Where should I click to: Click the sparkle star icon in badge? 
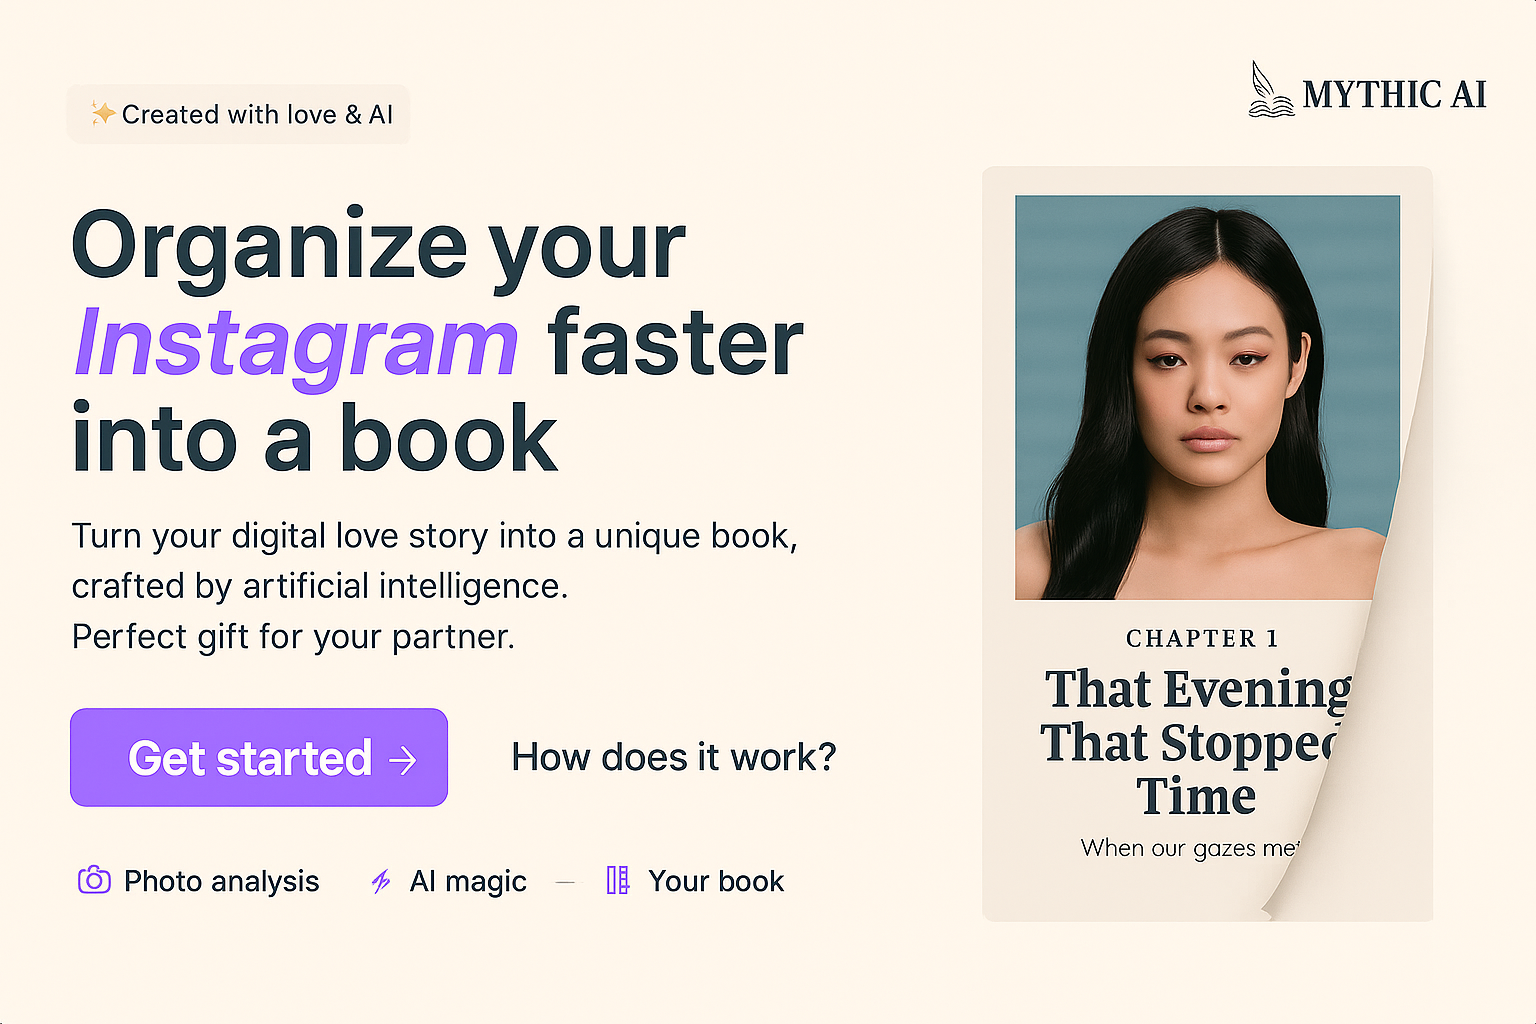tap(102, 113)
